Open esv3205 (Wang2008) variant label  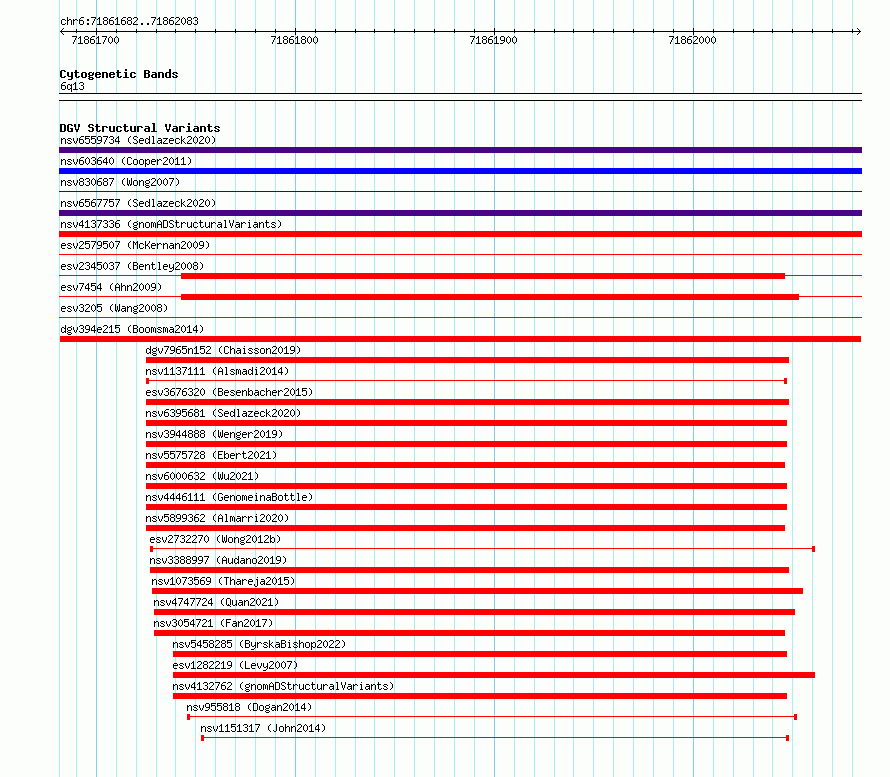coord(114,308)
